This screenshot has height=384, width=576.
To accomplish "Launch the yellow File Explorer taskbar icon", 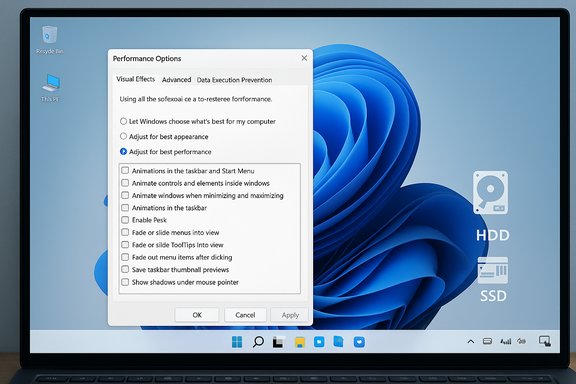I will (300, 342).
